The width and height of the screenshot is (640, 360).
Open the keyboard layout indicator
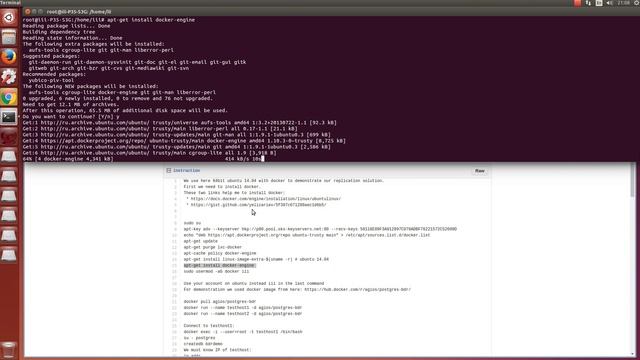coord(599,3)
